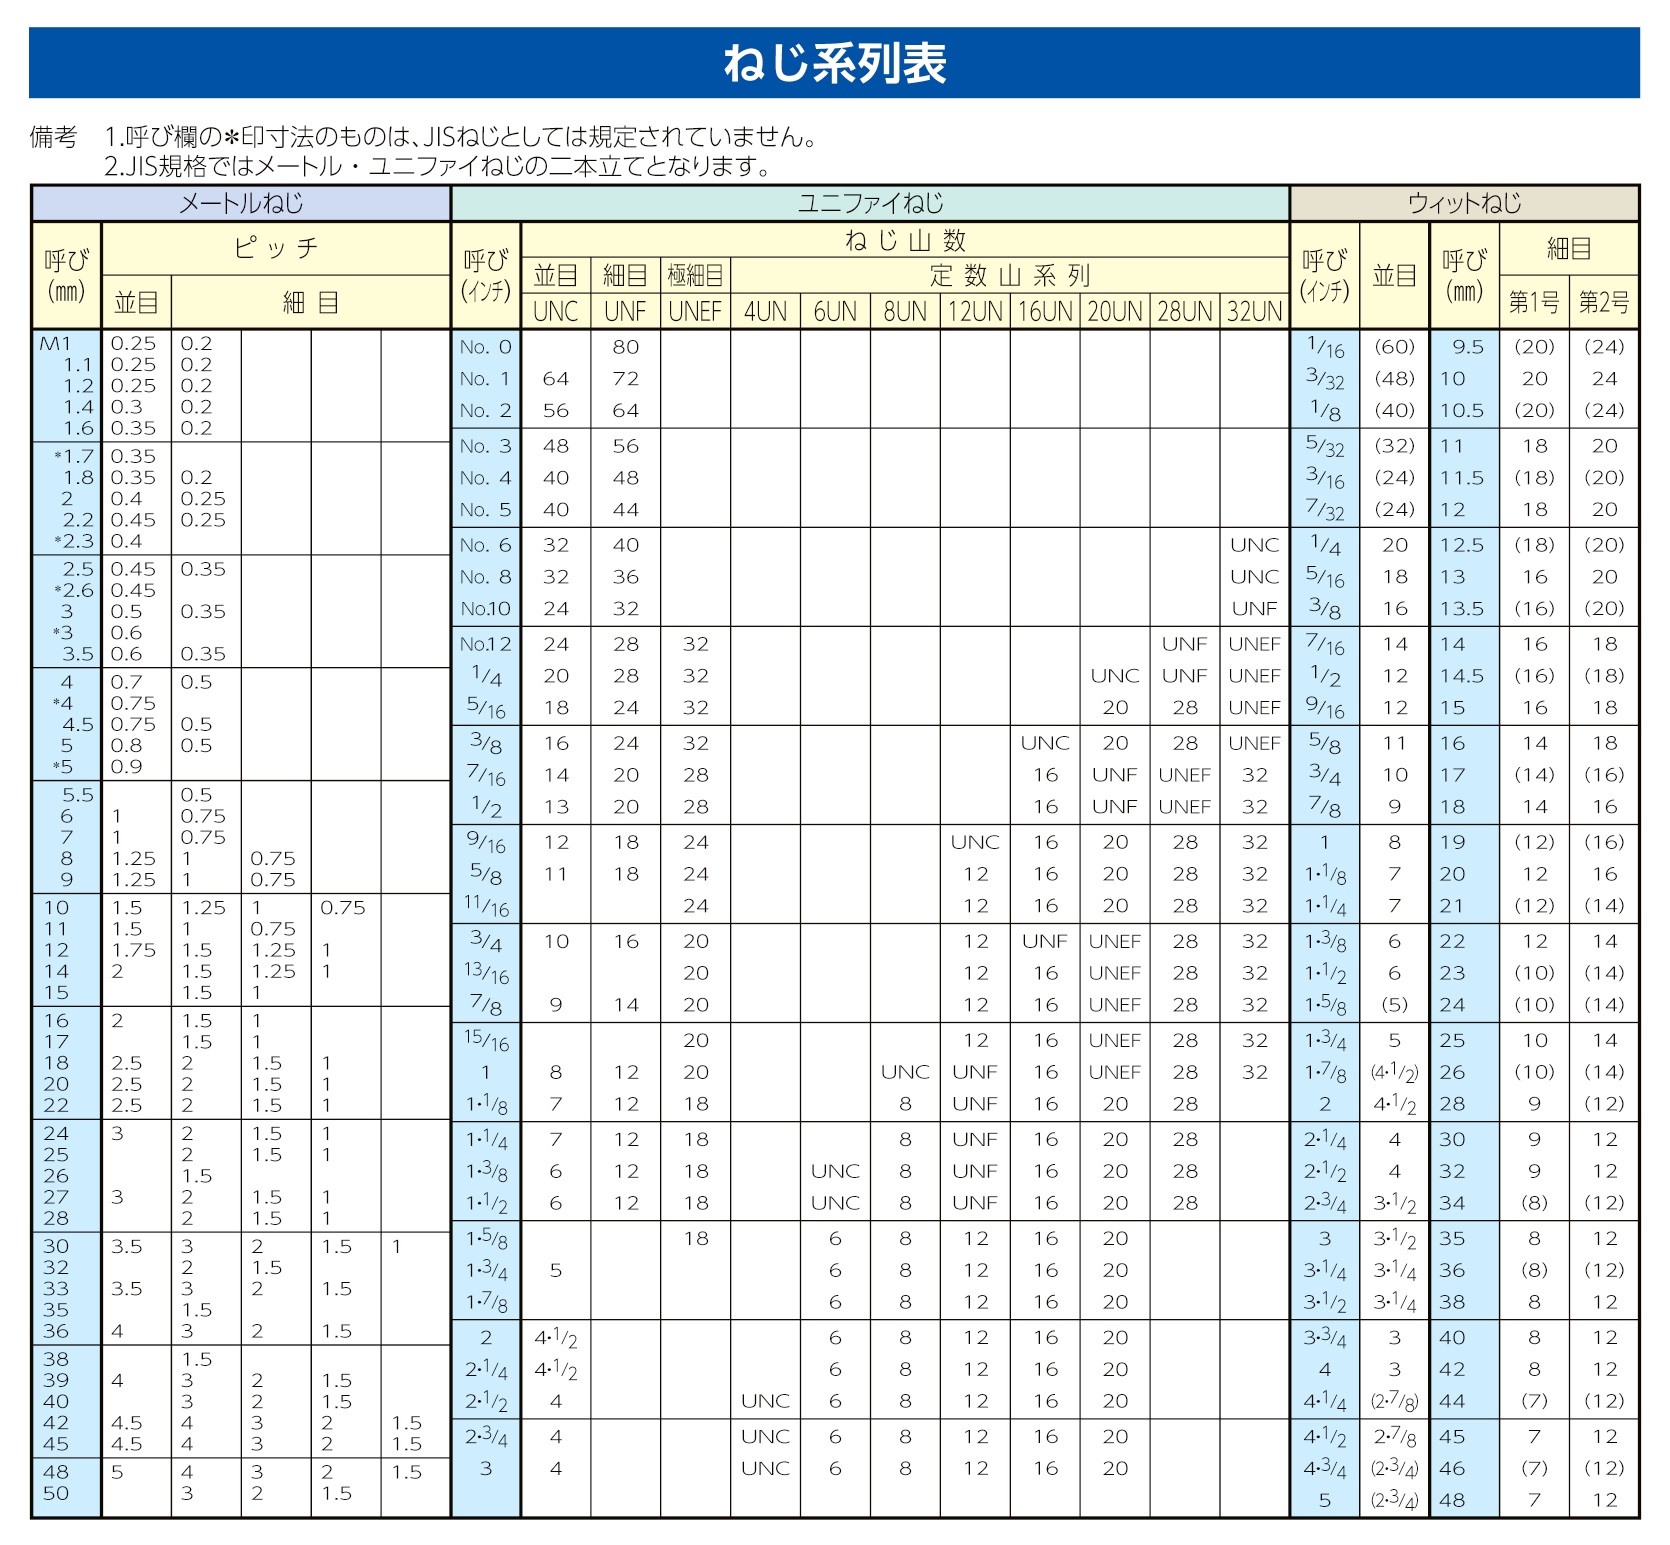Click the 20UN column header

[1115, 311]
